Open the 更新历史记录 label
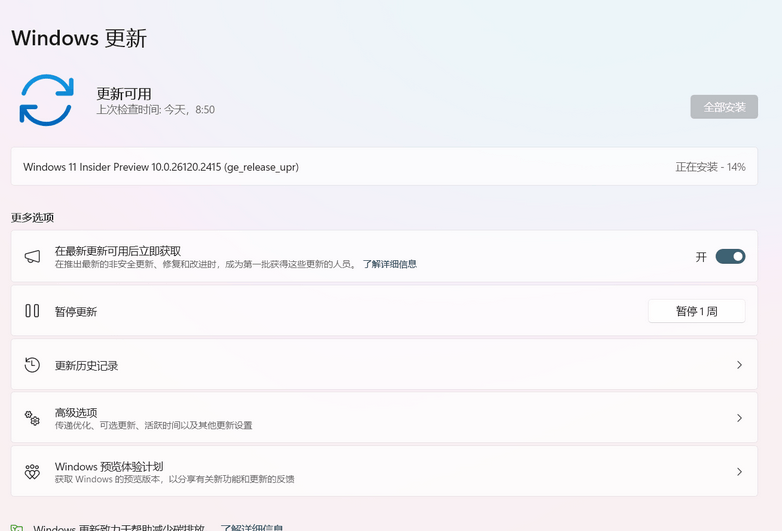This screenshot has height=531, width=782. tap(86, 365)
